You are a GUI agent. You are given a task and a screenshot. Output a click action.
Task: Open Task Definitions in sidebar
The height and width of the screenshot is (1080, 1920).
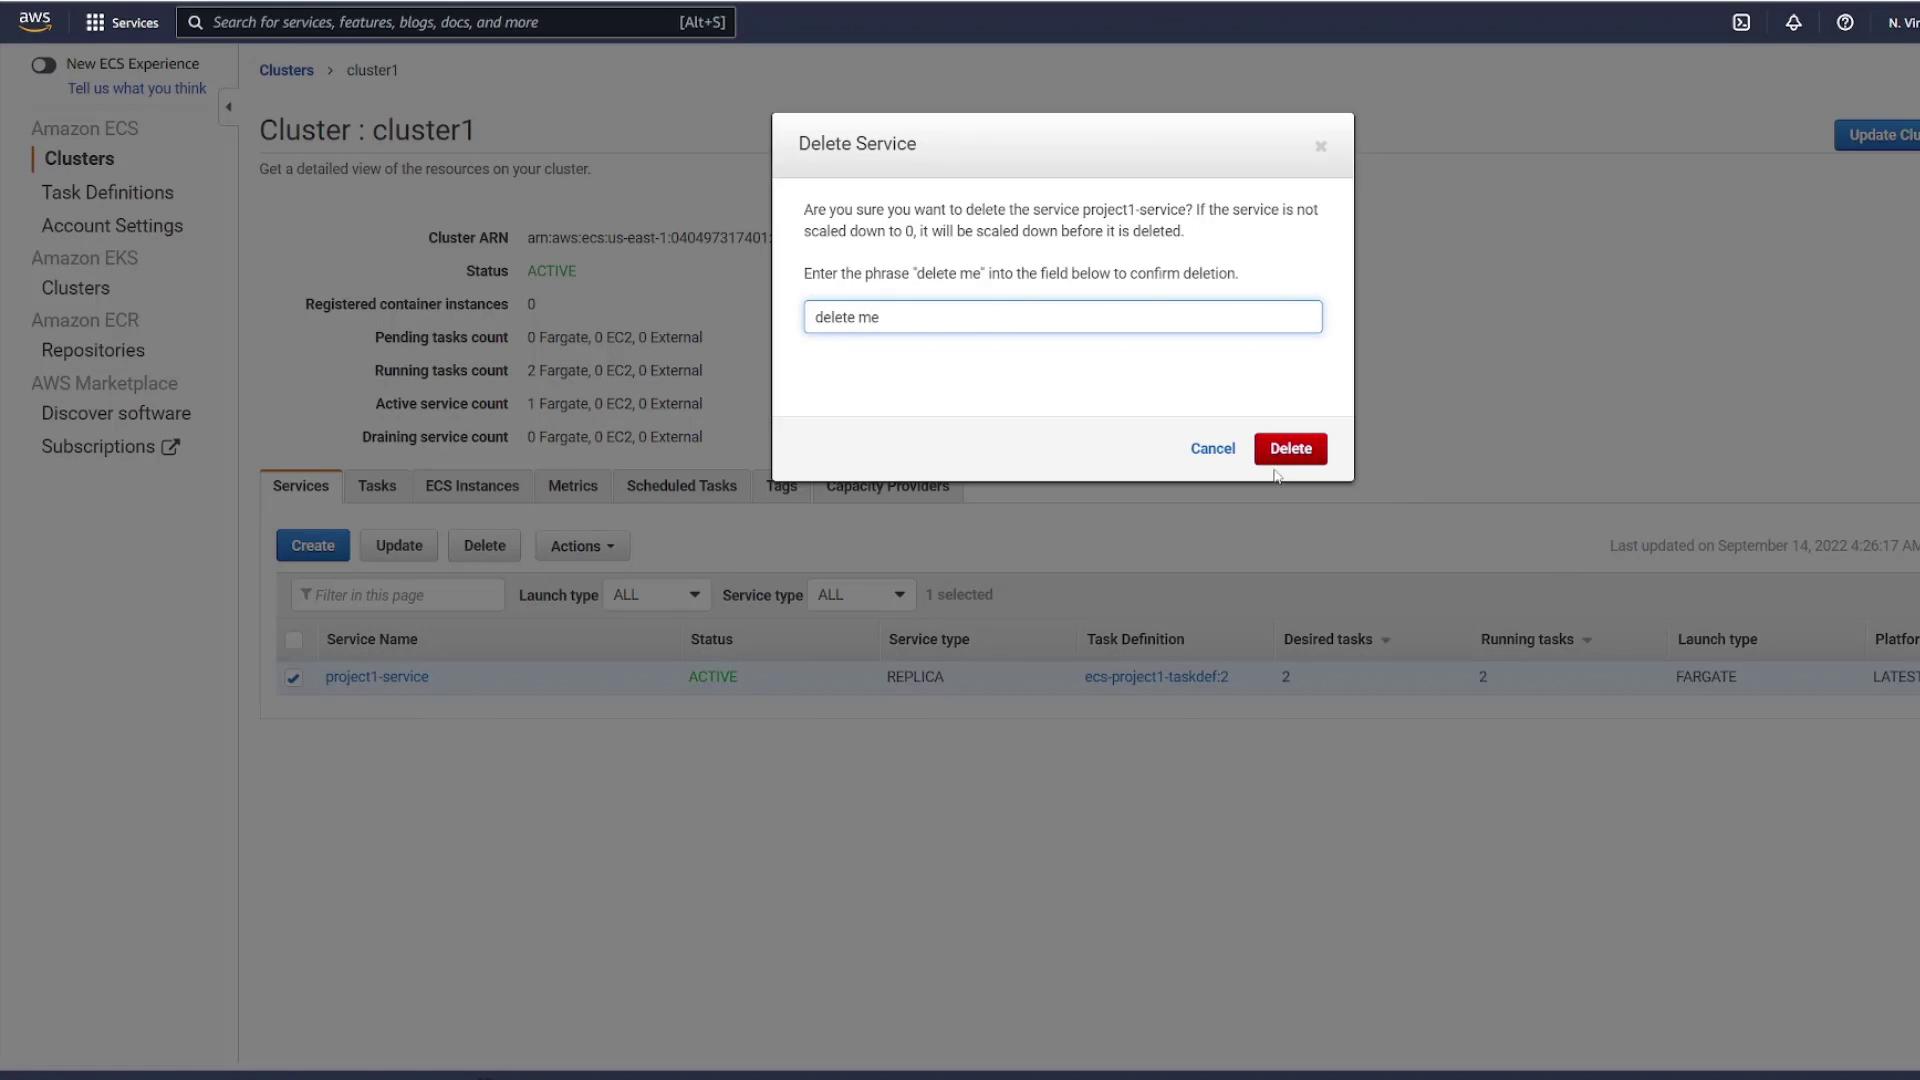(x=107, y=192)
